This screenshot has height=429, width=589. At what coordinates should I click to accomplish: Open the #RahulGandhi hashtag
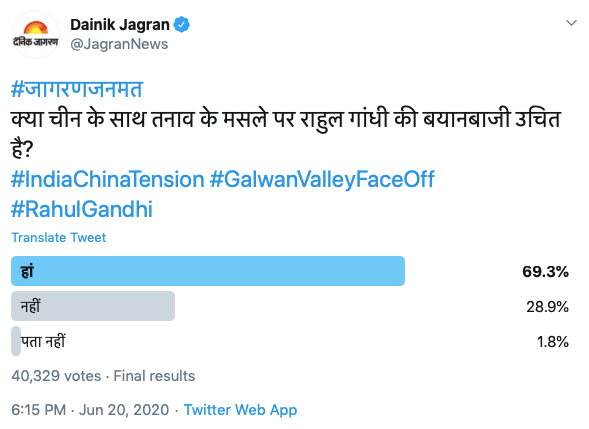[82, 209]
